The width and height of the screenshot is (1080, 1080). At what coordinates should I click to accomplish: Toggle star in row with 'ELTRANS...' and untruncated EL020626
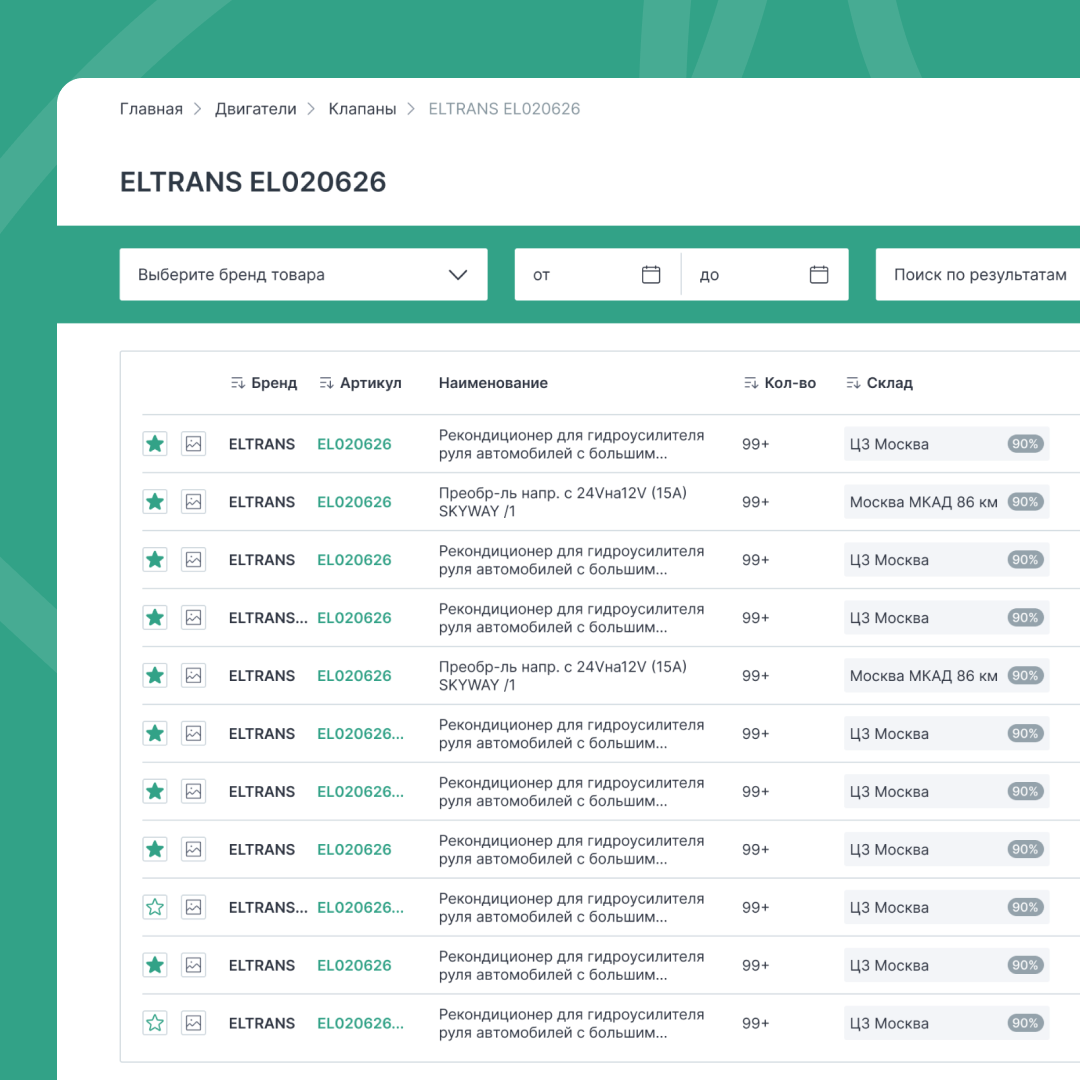pos(155,617)
